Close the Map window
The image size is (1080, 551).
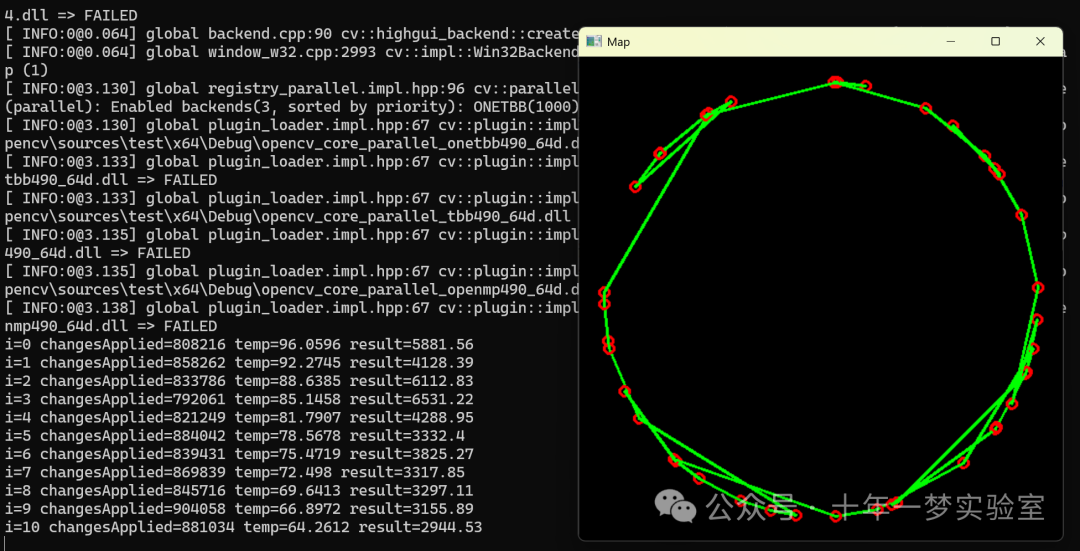coord(1040,42)
